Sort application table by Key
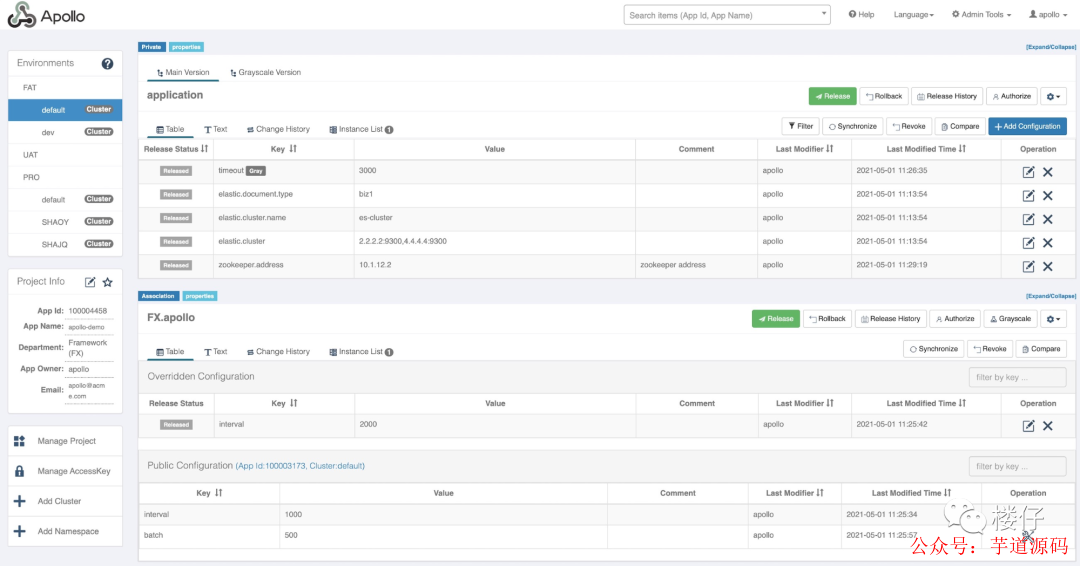The image size is (1080, 566). pos(293,149)
